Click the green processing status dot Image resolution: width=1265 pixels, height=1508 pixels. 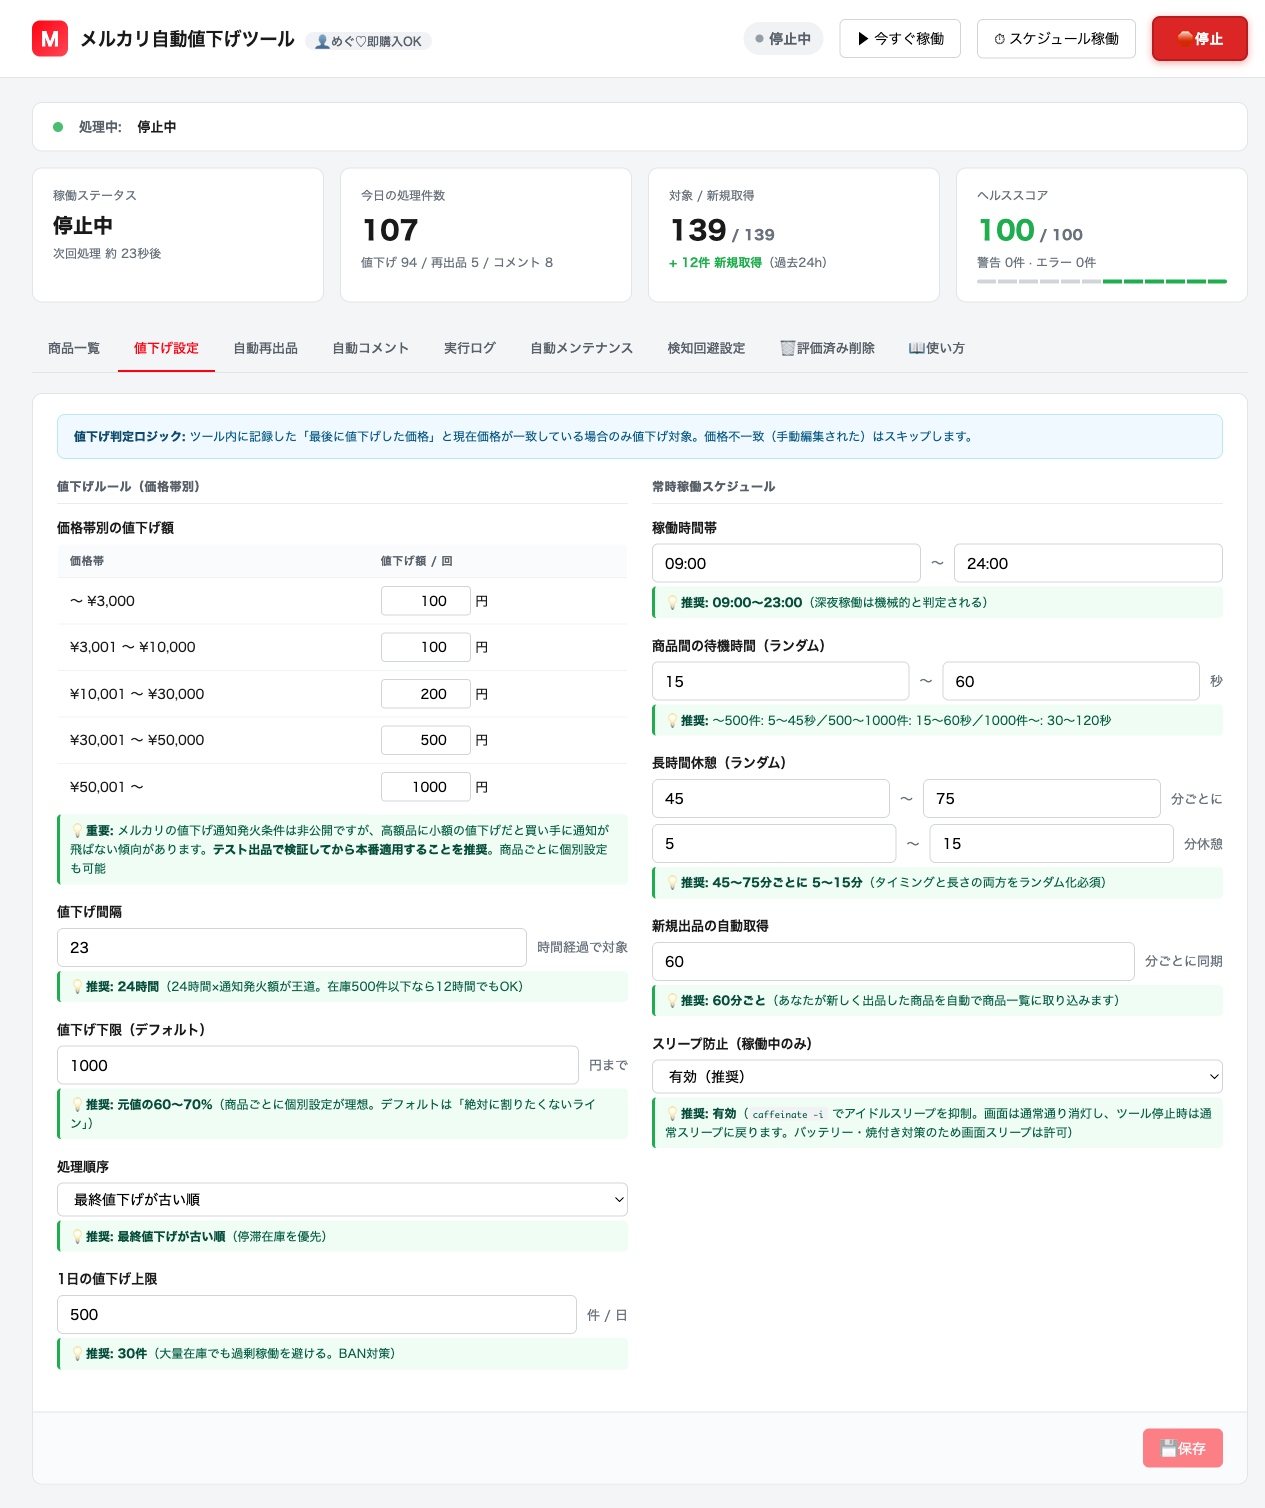[x=58, y=127]
